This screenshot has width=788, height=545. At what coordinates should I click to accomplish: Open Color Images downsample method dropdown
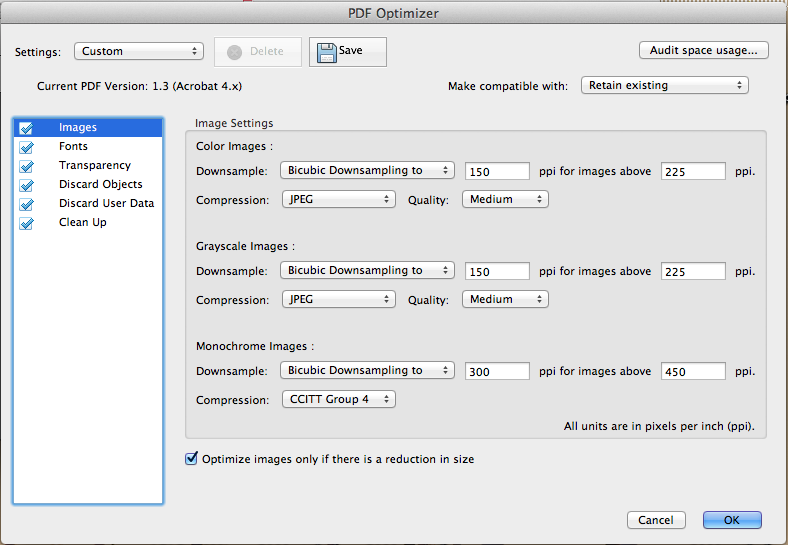click(367, 171)
